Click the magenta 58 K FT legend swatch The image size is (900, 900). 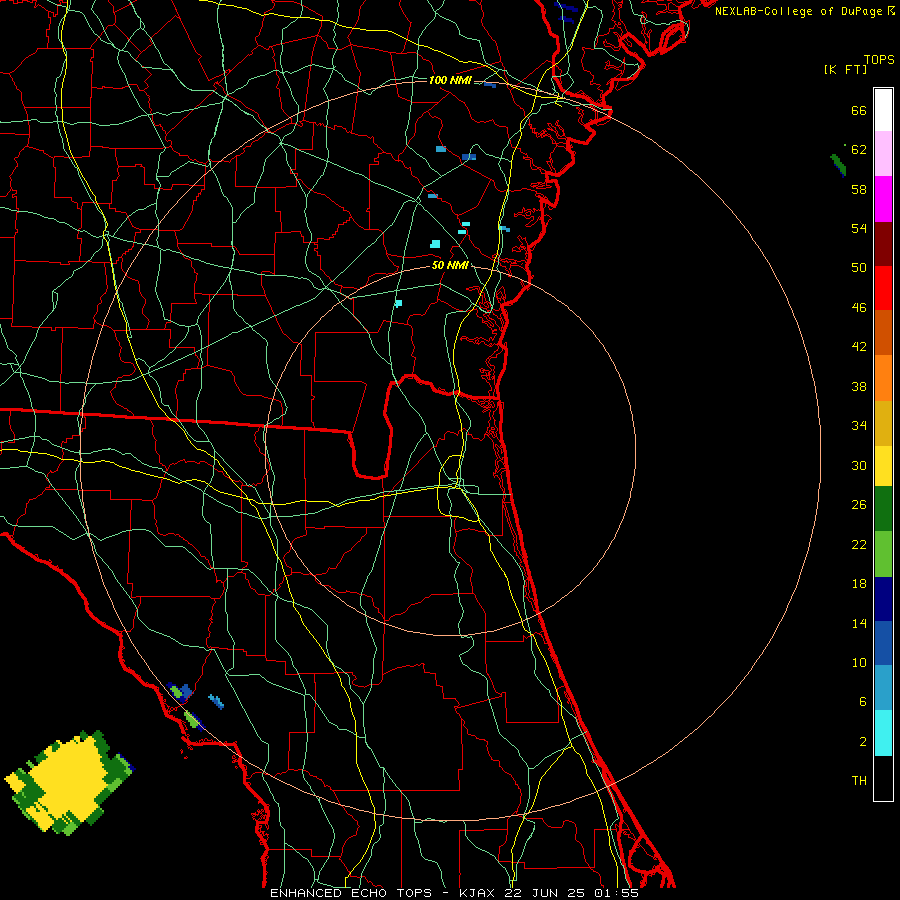click(883, 199)
